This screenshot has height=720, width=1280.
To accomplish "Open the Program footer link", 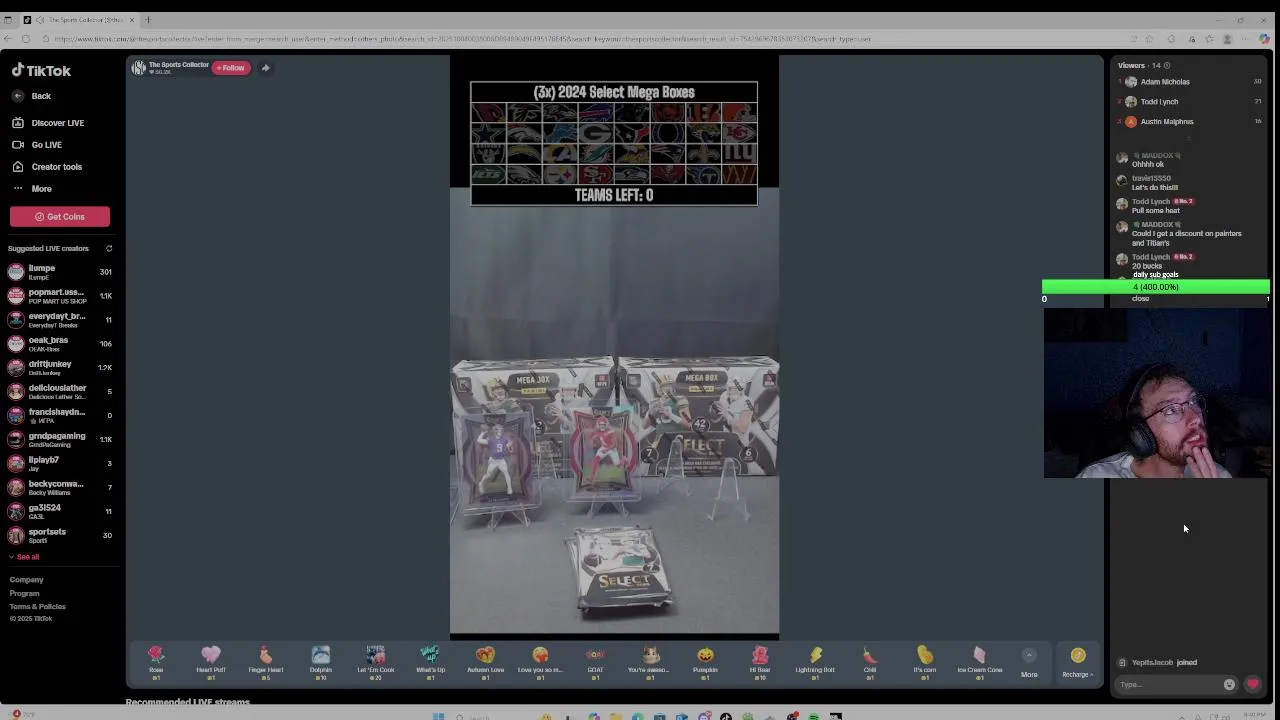I will [x=25, y=594].
